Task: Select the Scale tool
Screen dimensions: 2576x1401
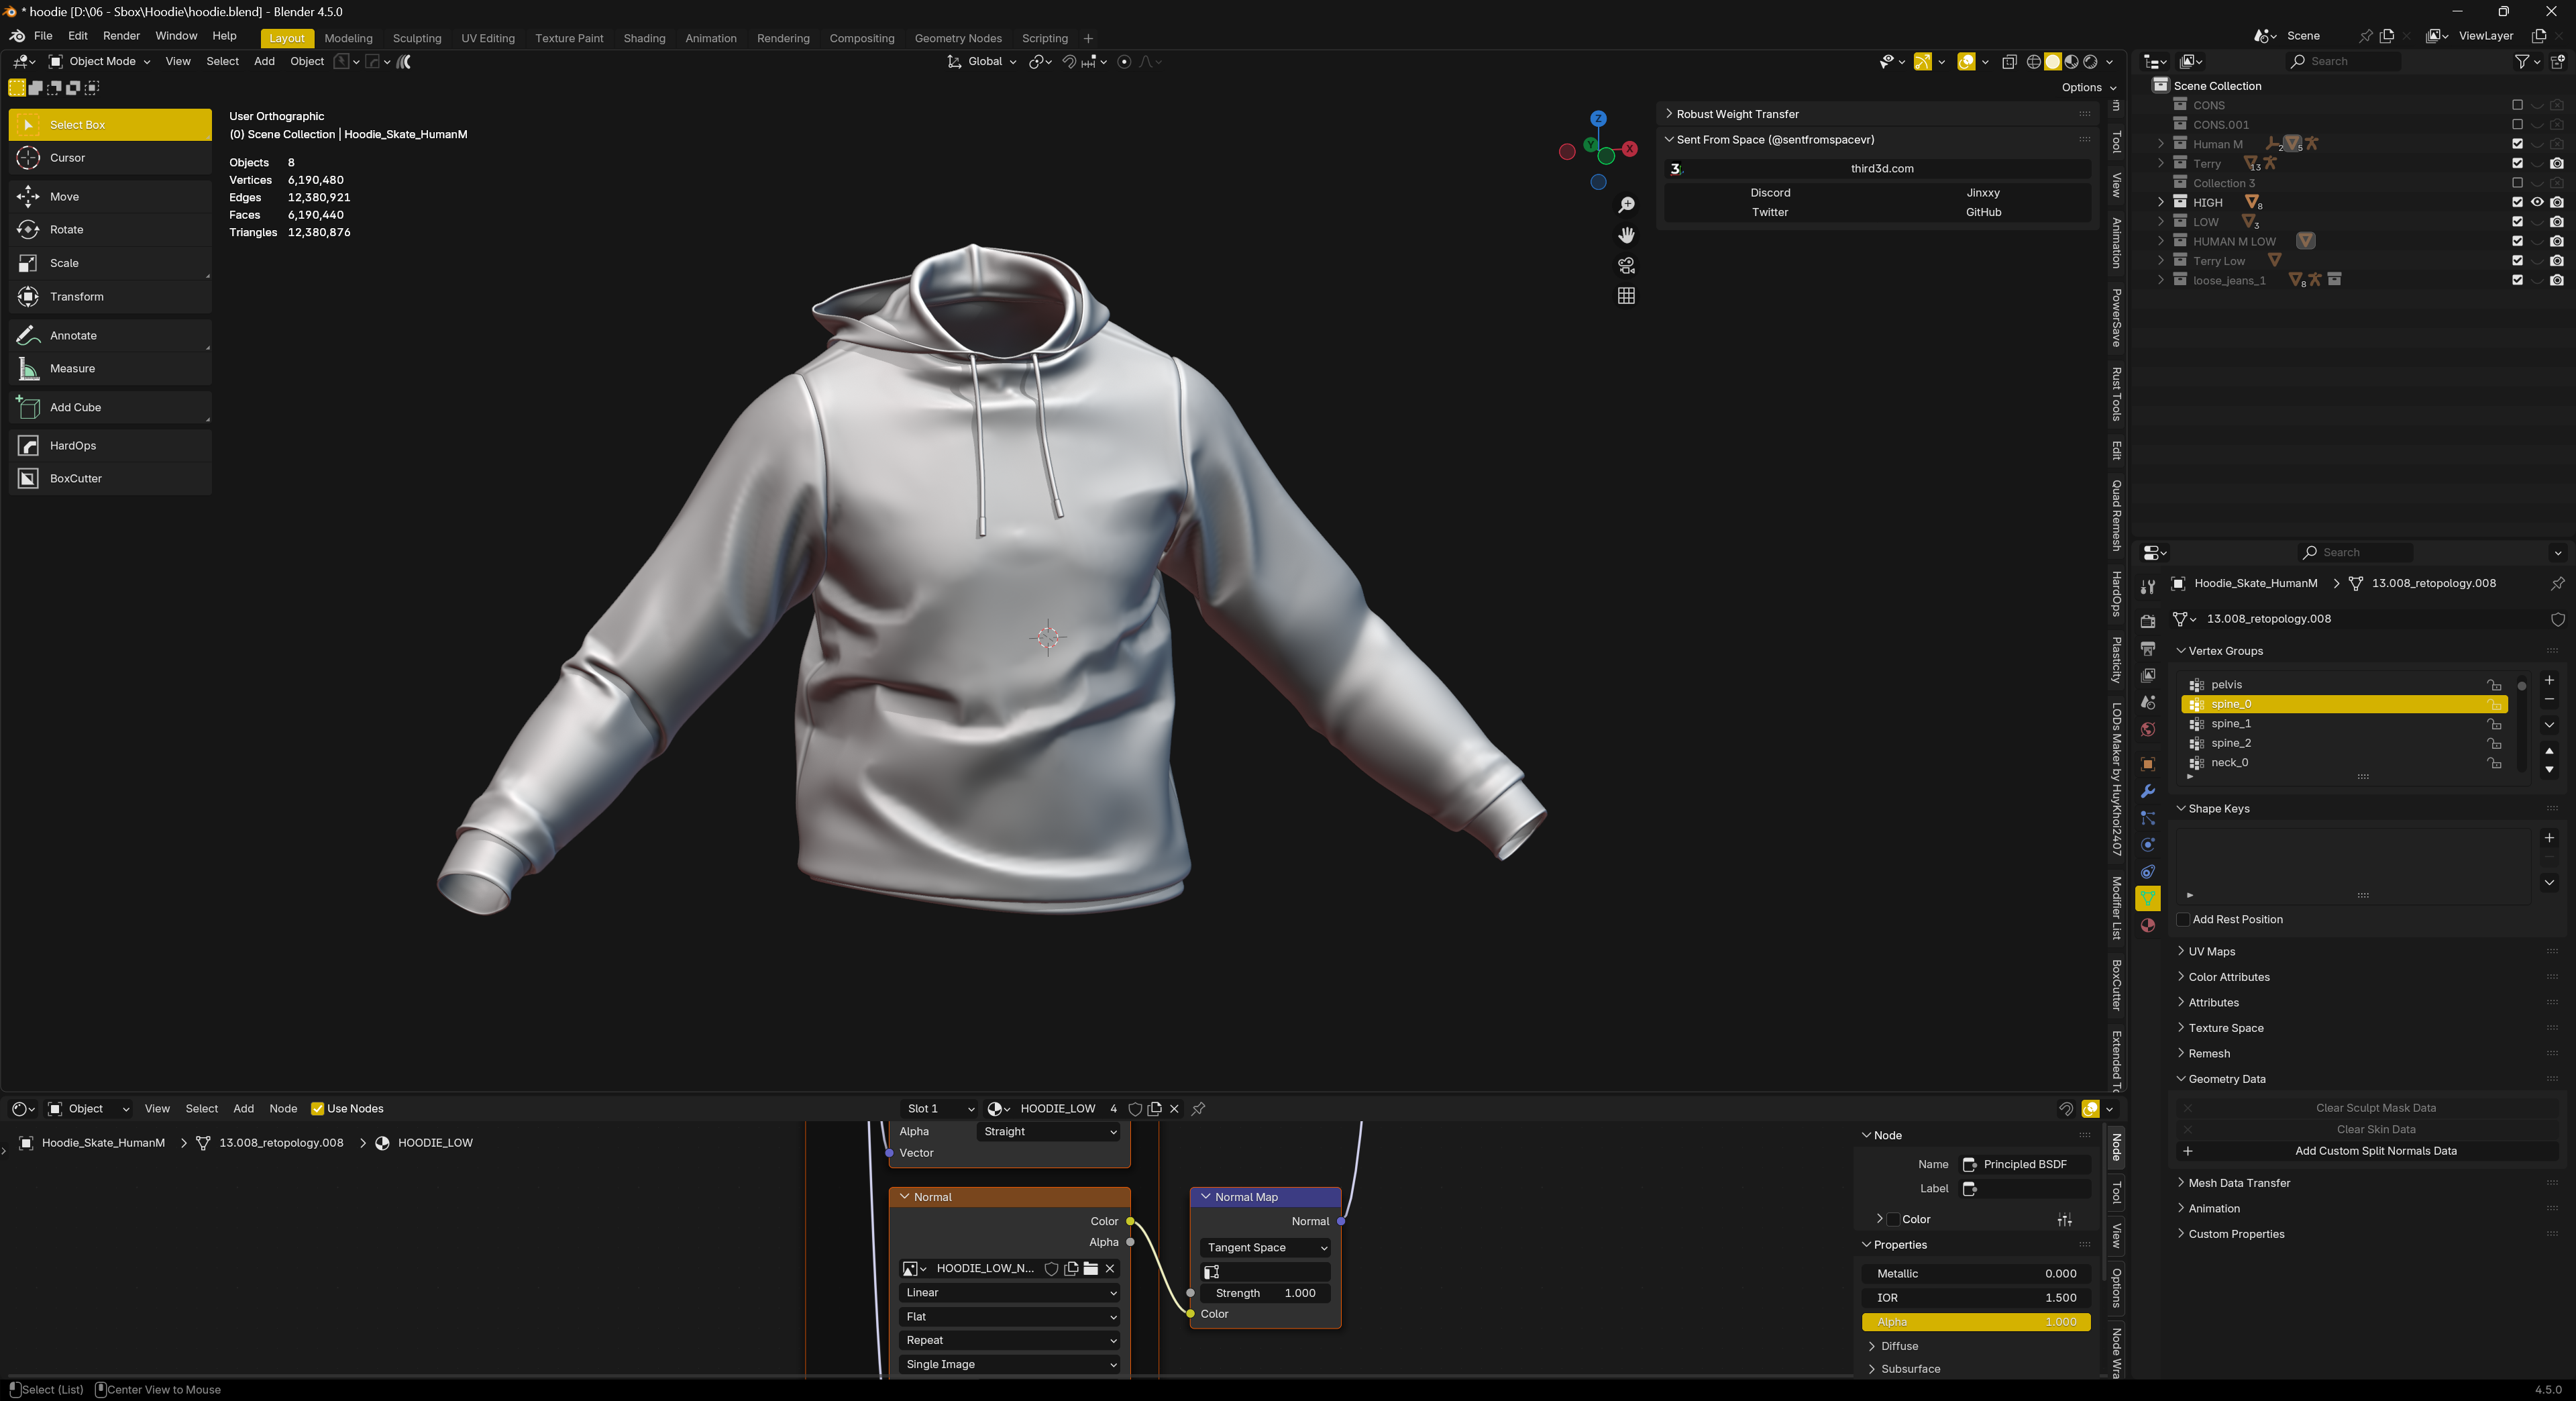Action: point(64,263)
